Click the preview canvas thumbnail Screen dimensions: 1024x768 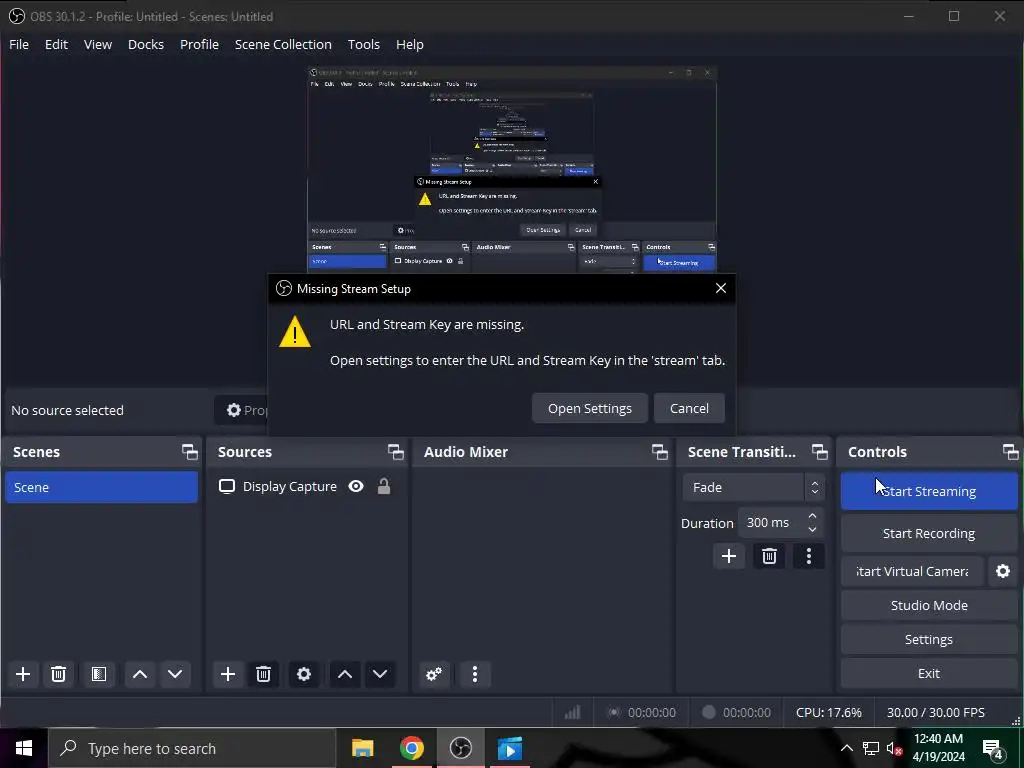point(512,170)
